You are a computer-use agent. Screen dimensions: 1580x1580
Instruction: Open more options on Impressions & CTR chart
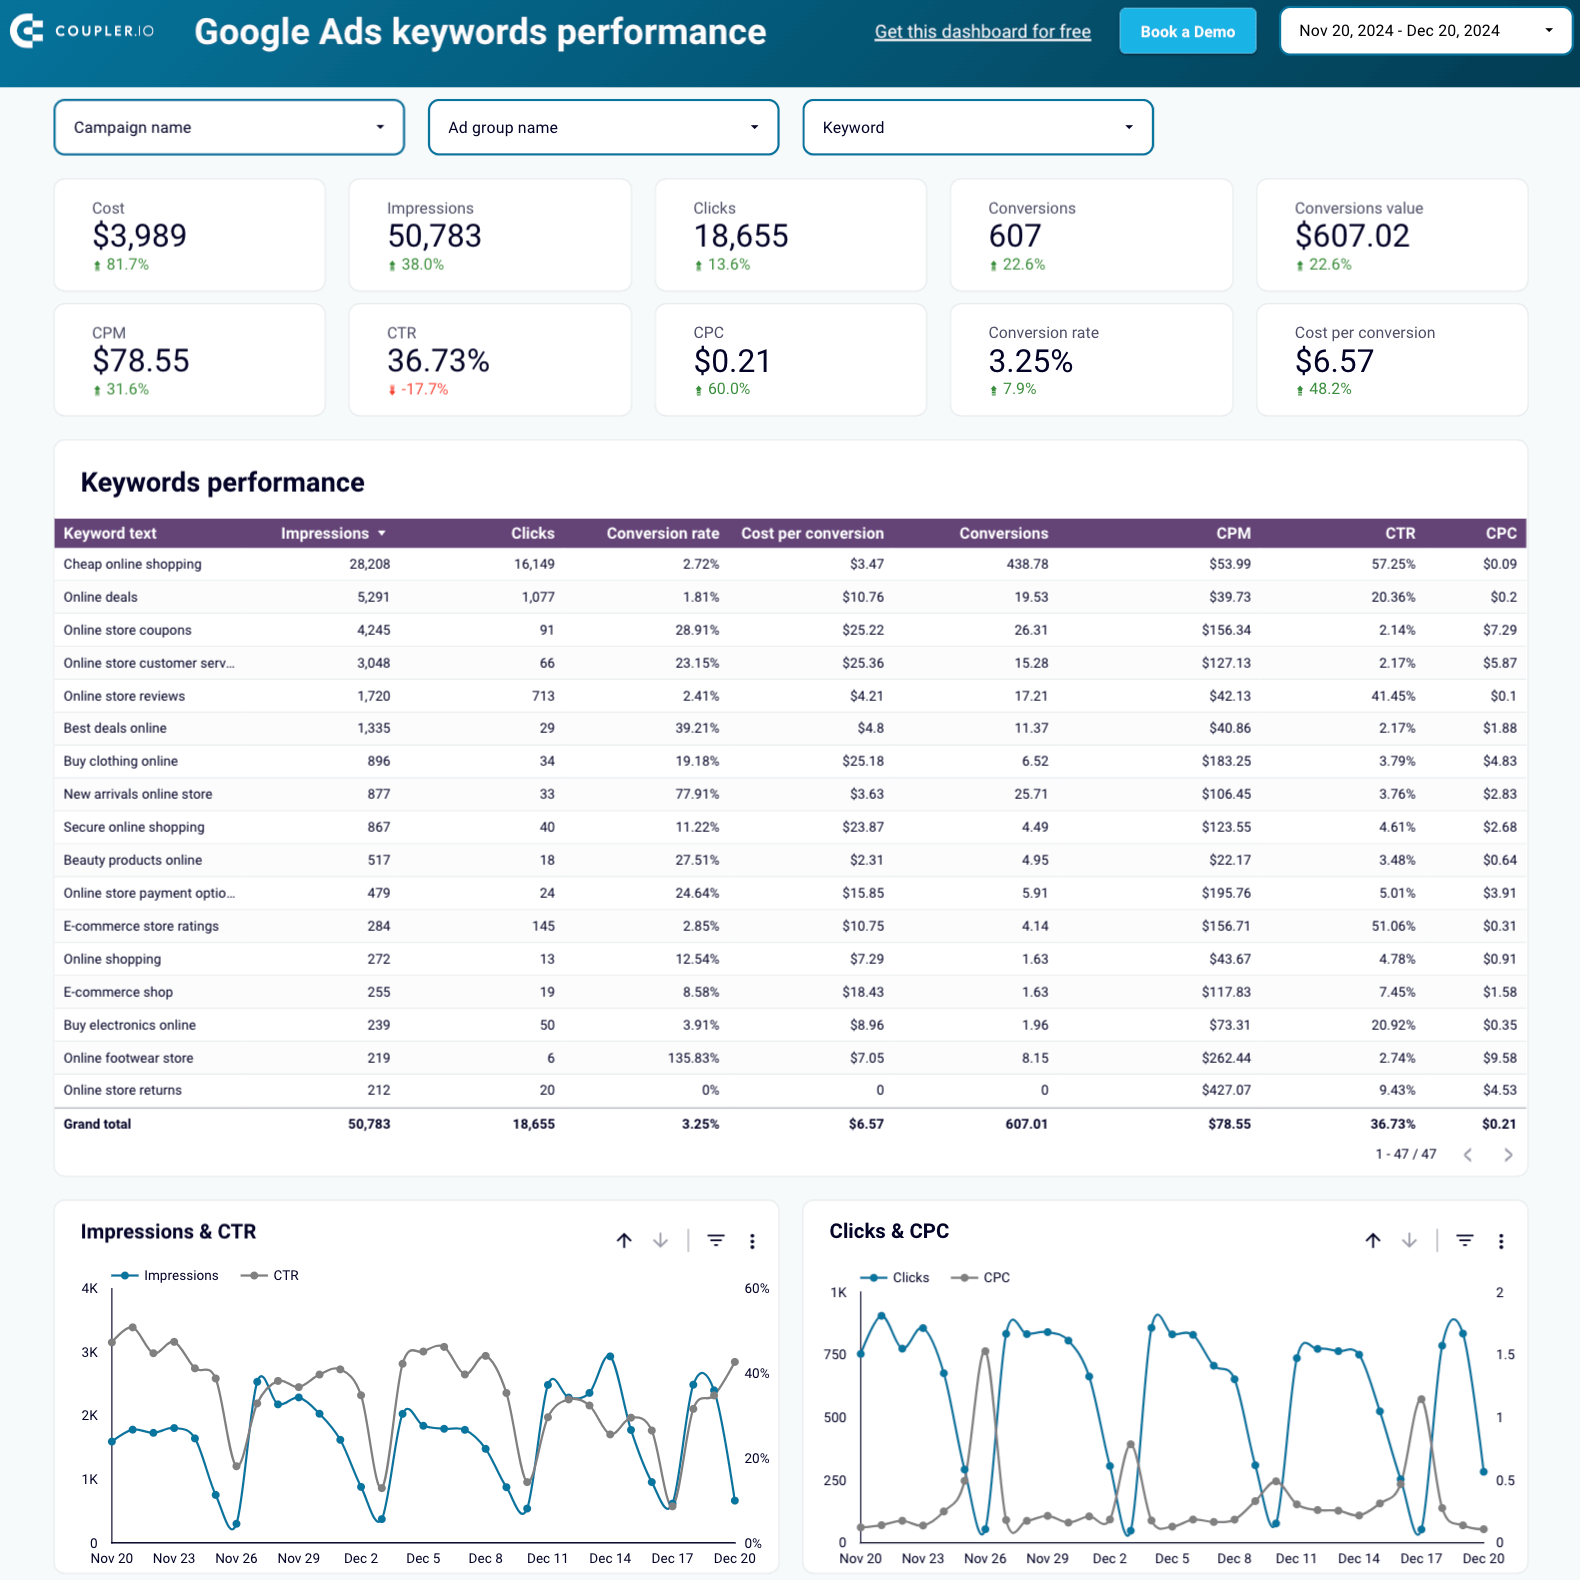[x=752, y=1241]
